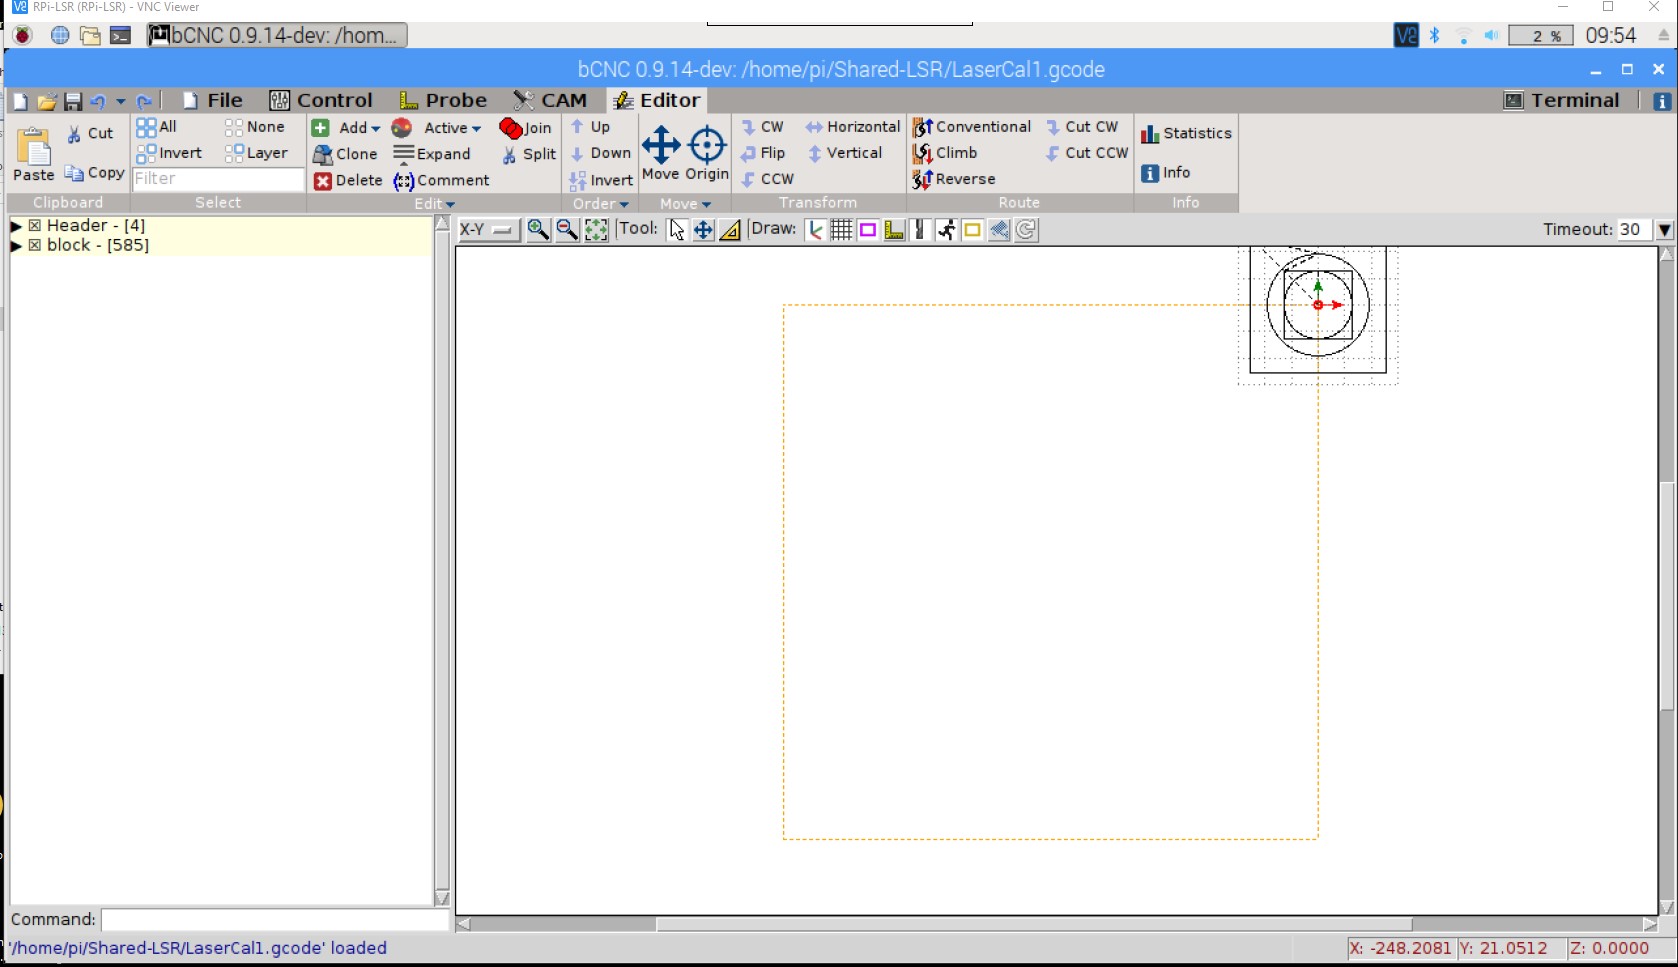Mirror selection Horizontal
1678x967 pixels.
853,127
